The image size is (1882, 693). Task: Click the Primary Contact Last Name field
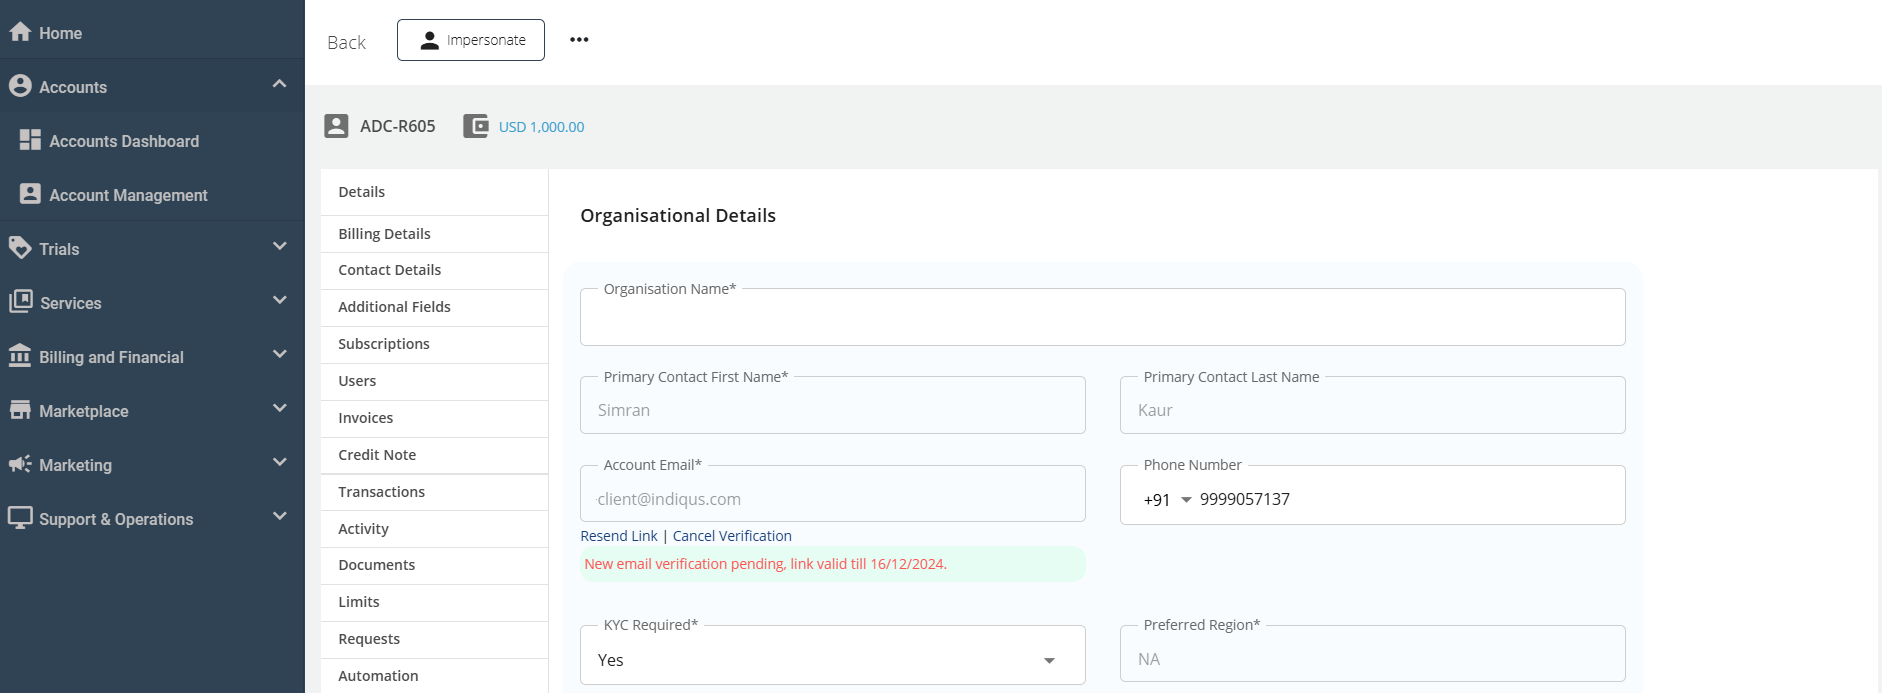click(x=1373, y=405)
